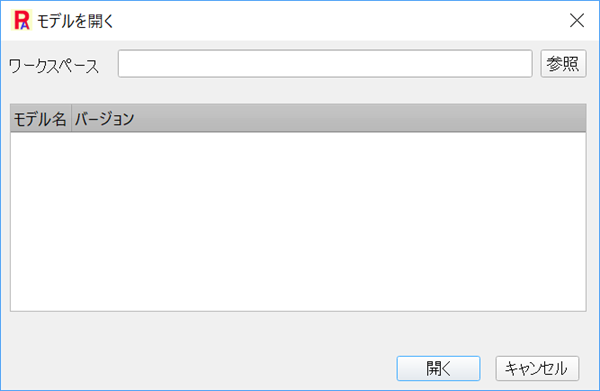Click the 開く button to open model
Viewport: 600px width, 391px height.
[439, 368]
